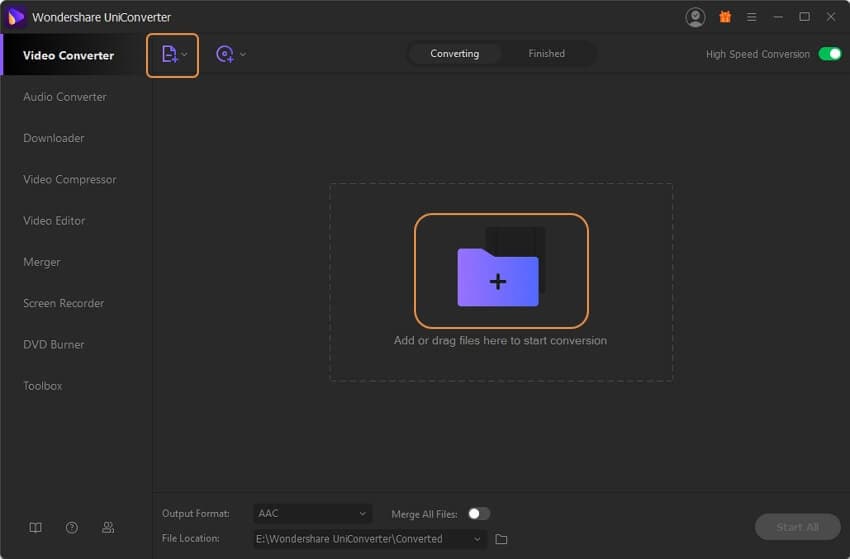Open the user guide book icon

pos(35,528)
